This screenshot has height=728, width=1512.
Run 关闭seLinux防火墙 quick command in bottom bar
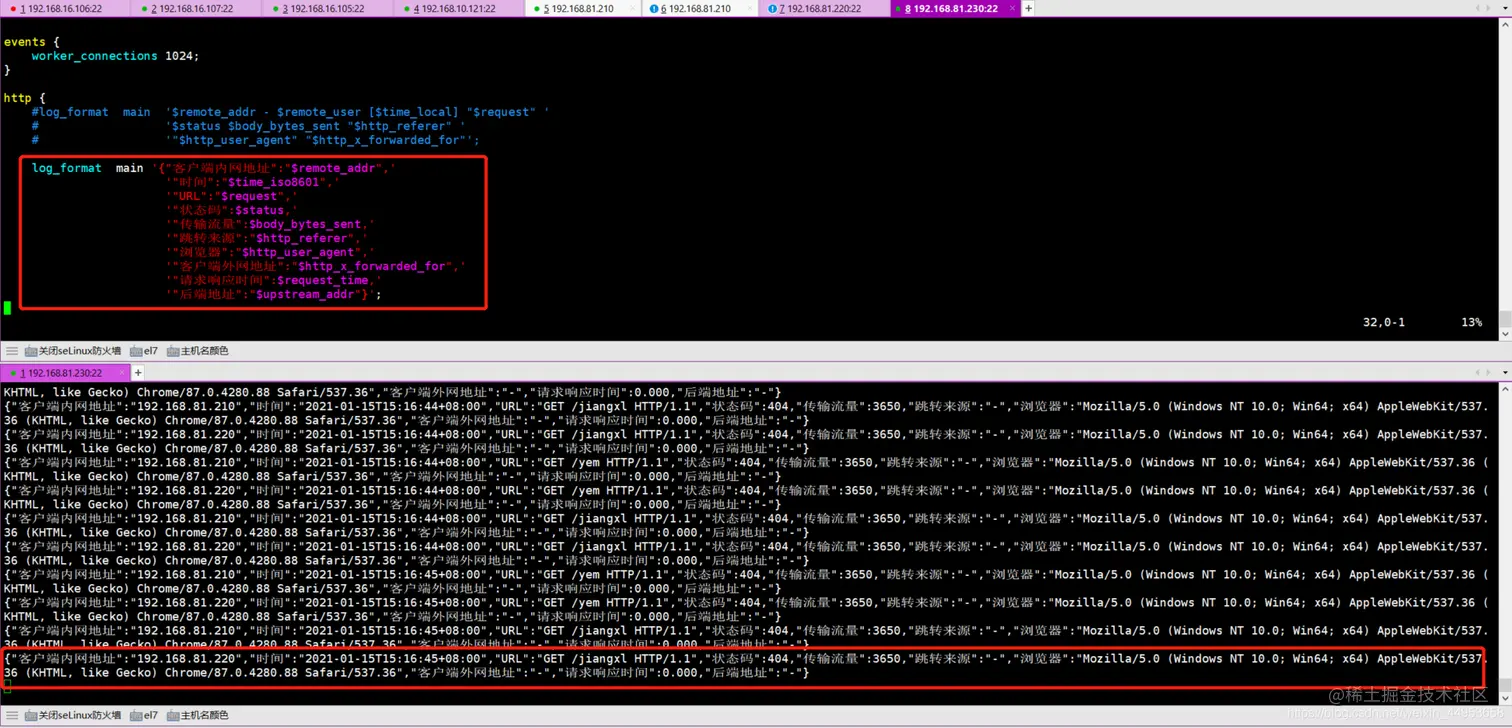tap(72, 715)
